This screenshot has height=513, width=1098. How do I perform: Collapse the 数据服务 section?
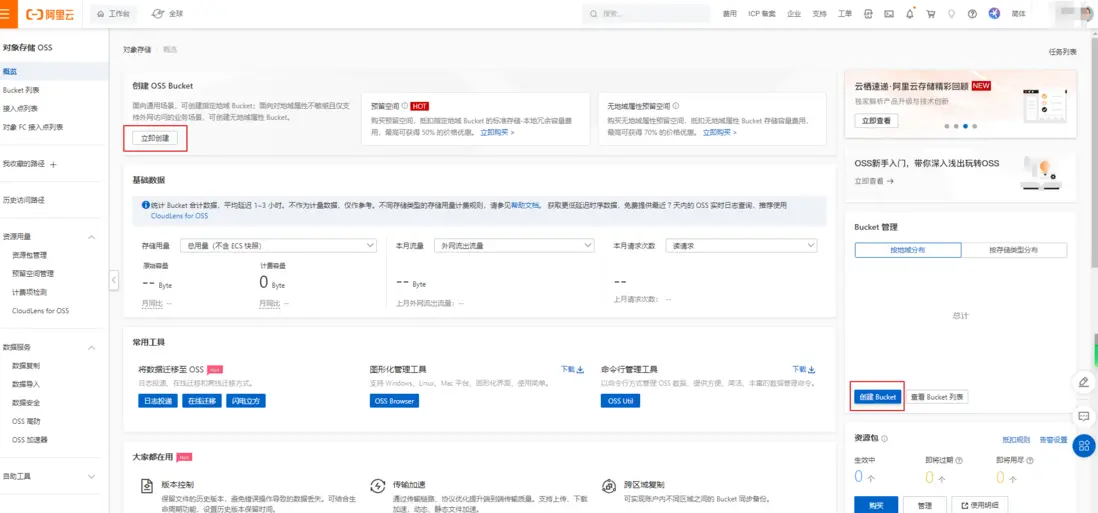91,347
